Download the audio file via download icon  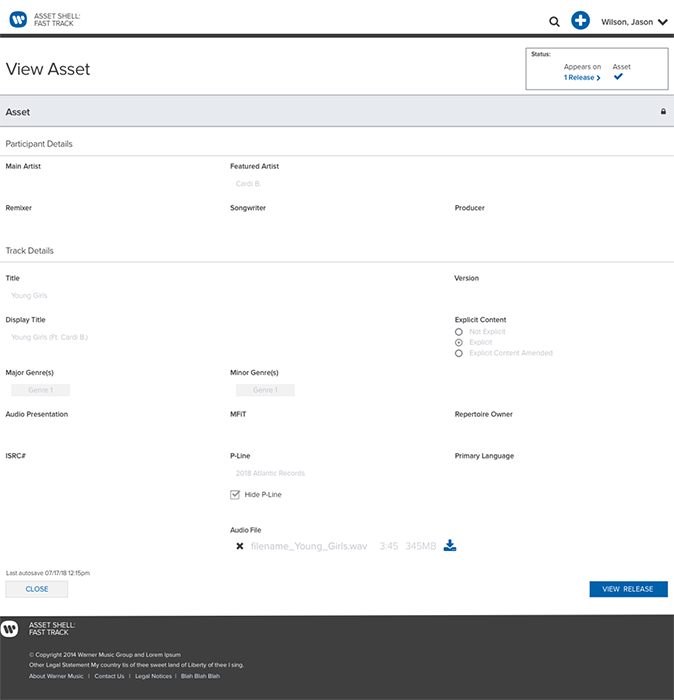(x=450, y=546)
